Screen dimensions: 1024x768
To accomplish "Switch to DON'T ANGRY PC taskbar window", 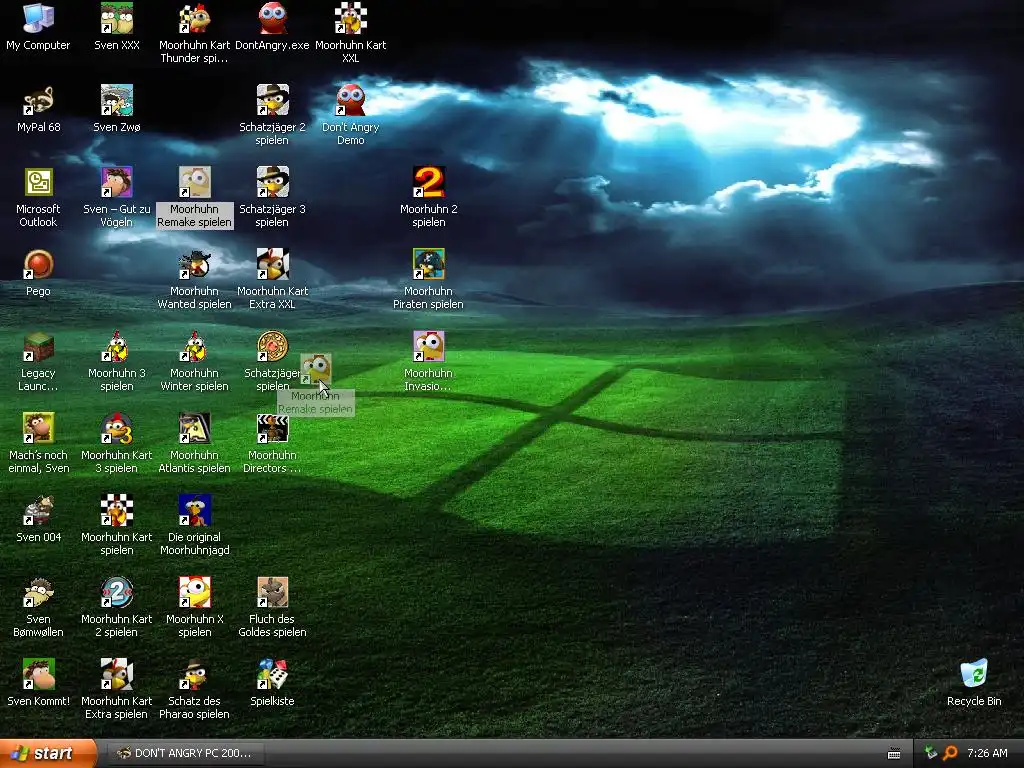I will click(x=185, y=753).
